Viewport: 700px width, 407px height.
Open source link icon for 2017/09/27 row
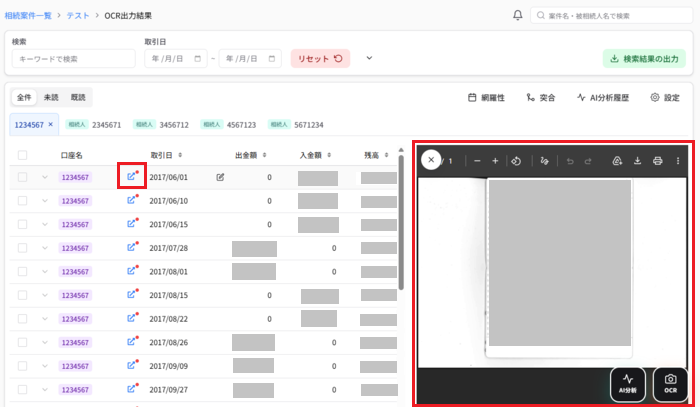click(x=132, y=389)
